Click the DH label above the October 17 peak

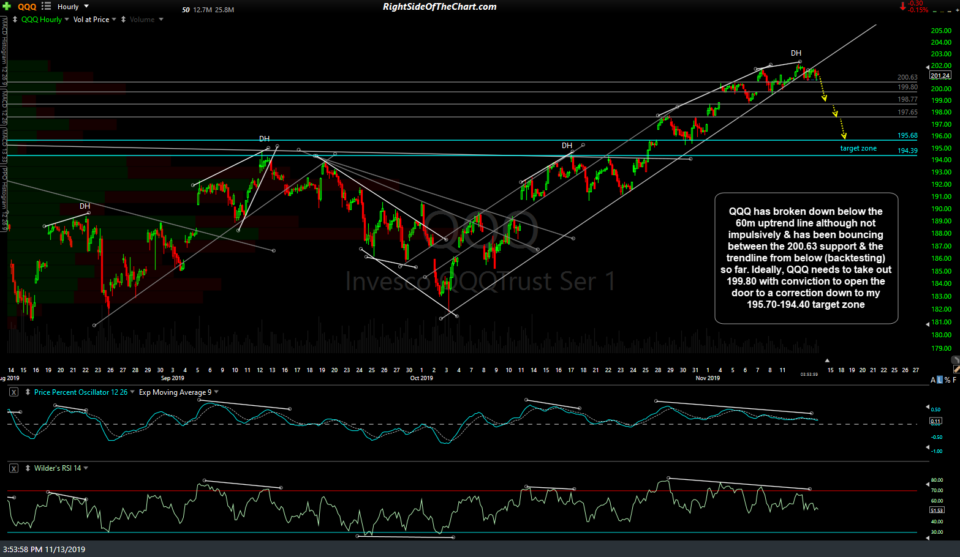point(567,146)
